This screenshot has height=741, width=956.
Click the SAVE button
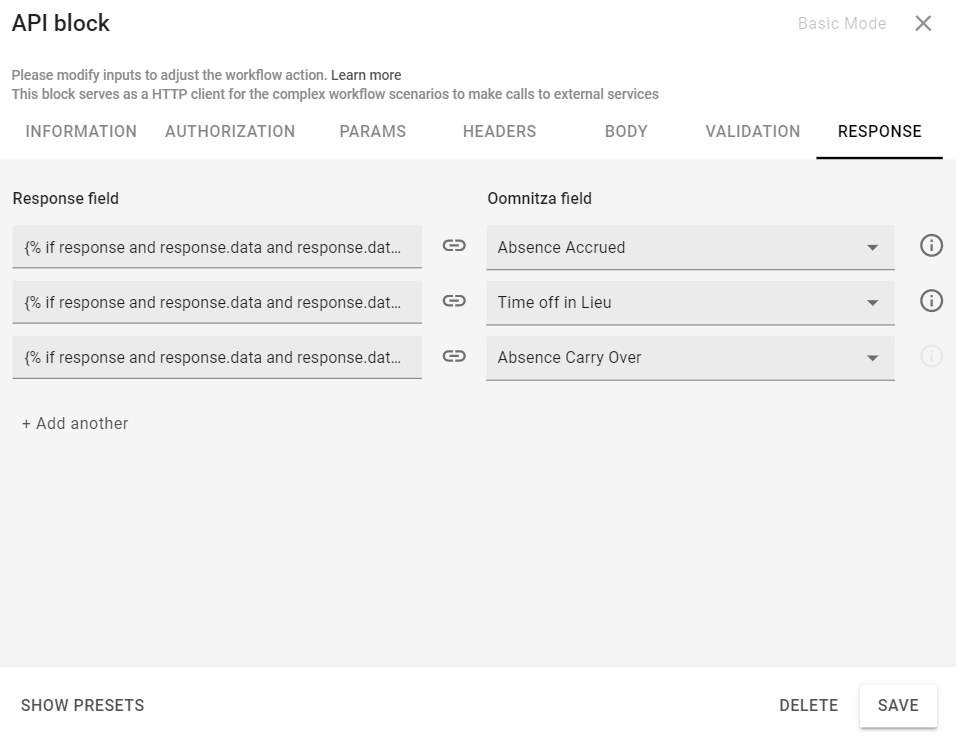897,705
